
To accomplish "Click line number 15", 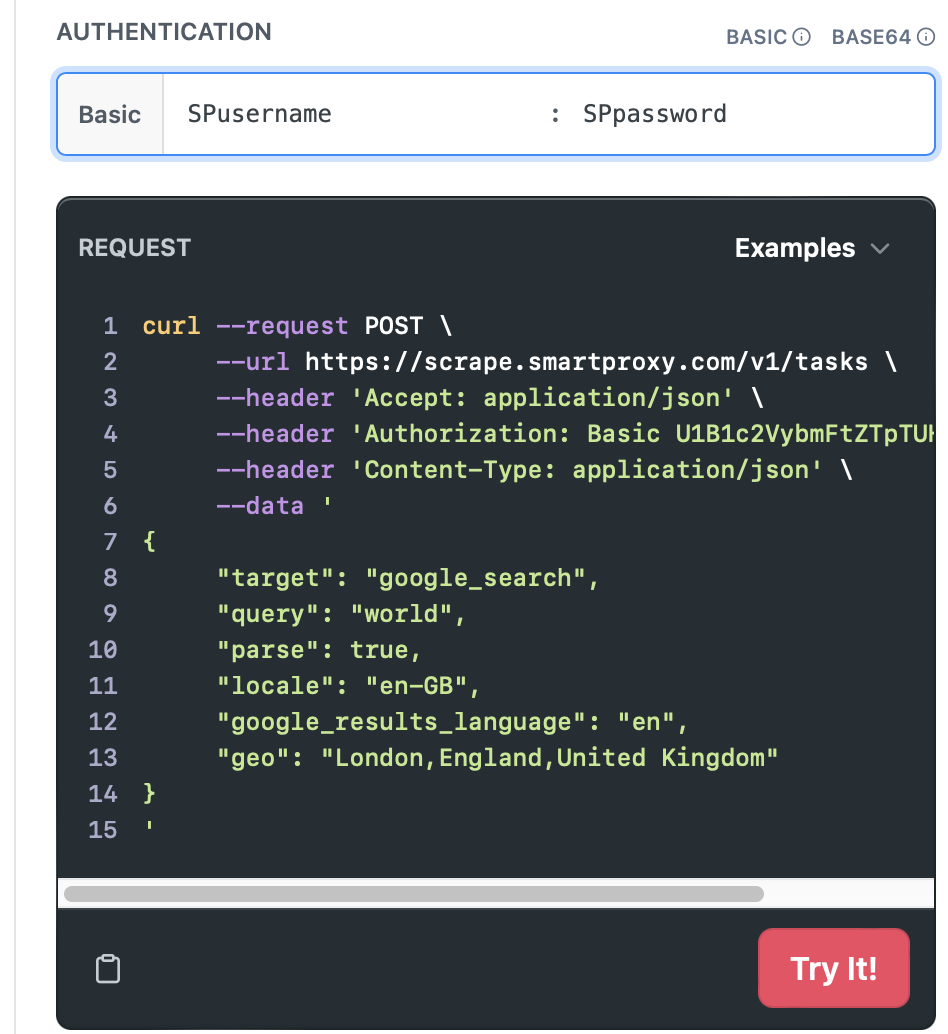I will (103, 830).
